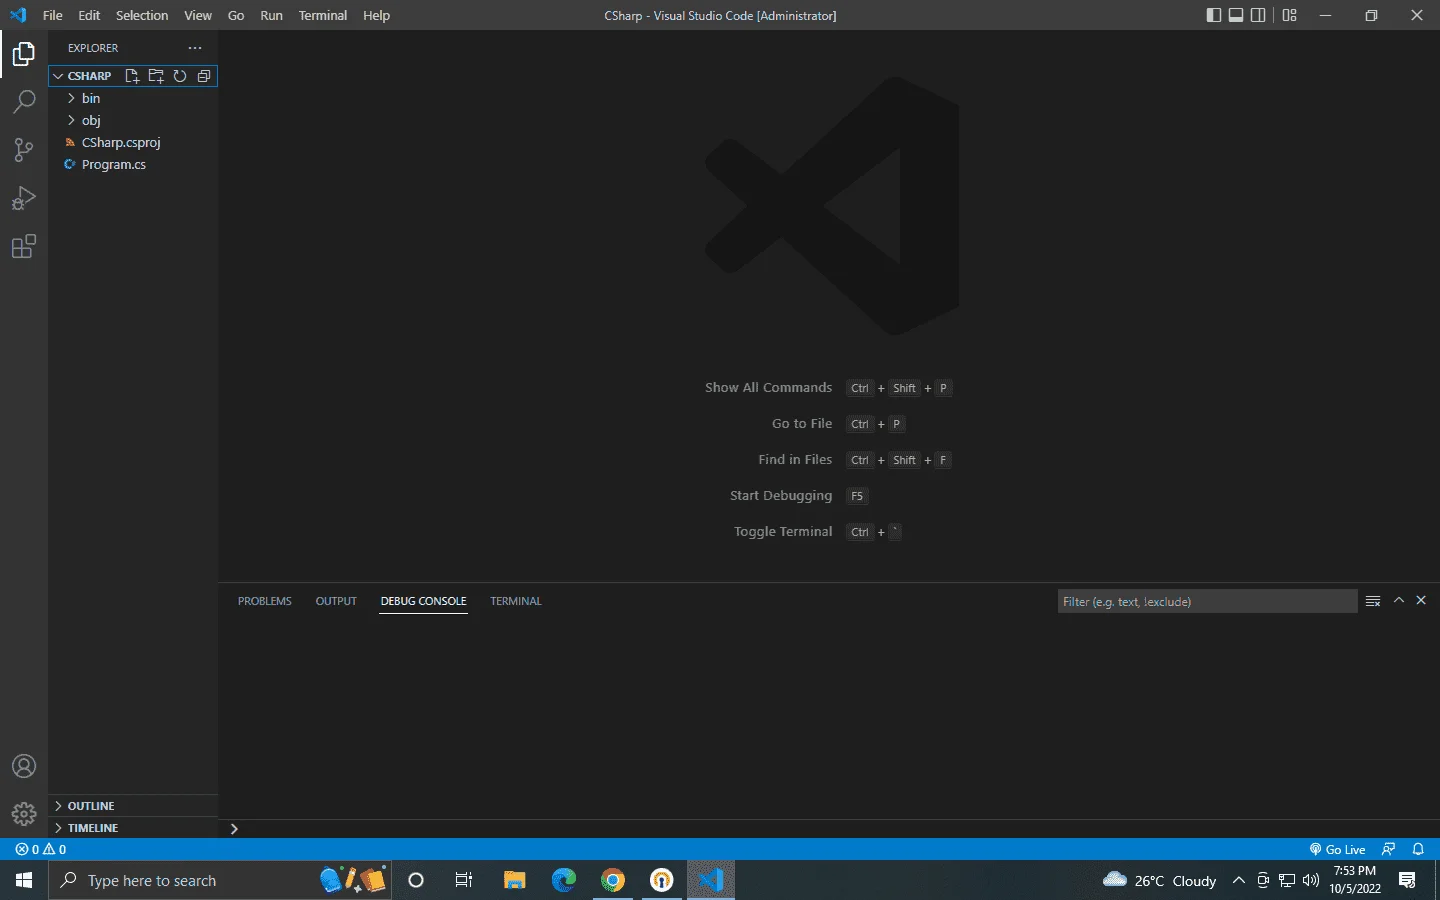Viewport: 1440px width, 900px height.
Task: Open the Program.cs file
Action: coord(133,164)
